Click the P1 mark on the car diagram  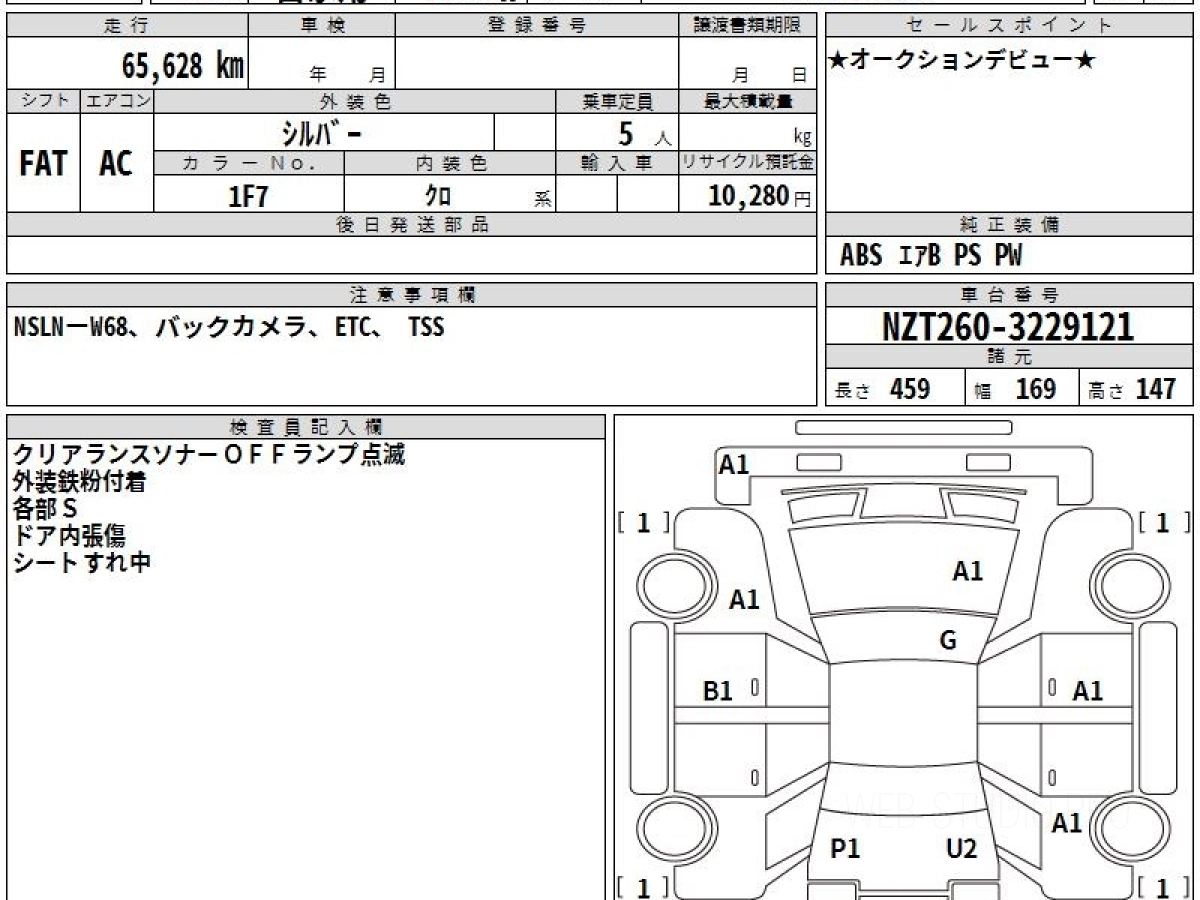click(845, 850)
